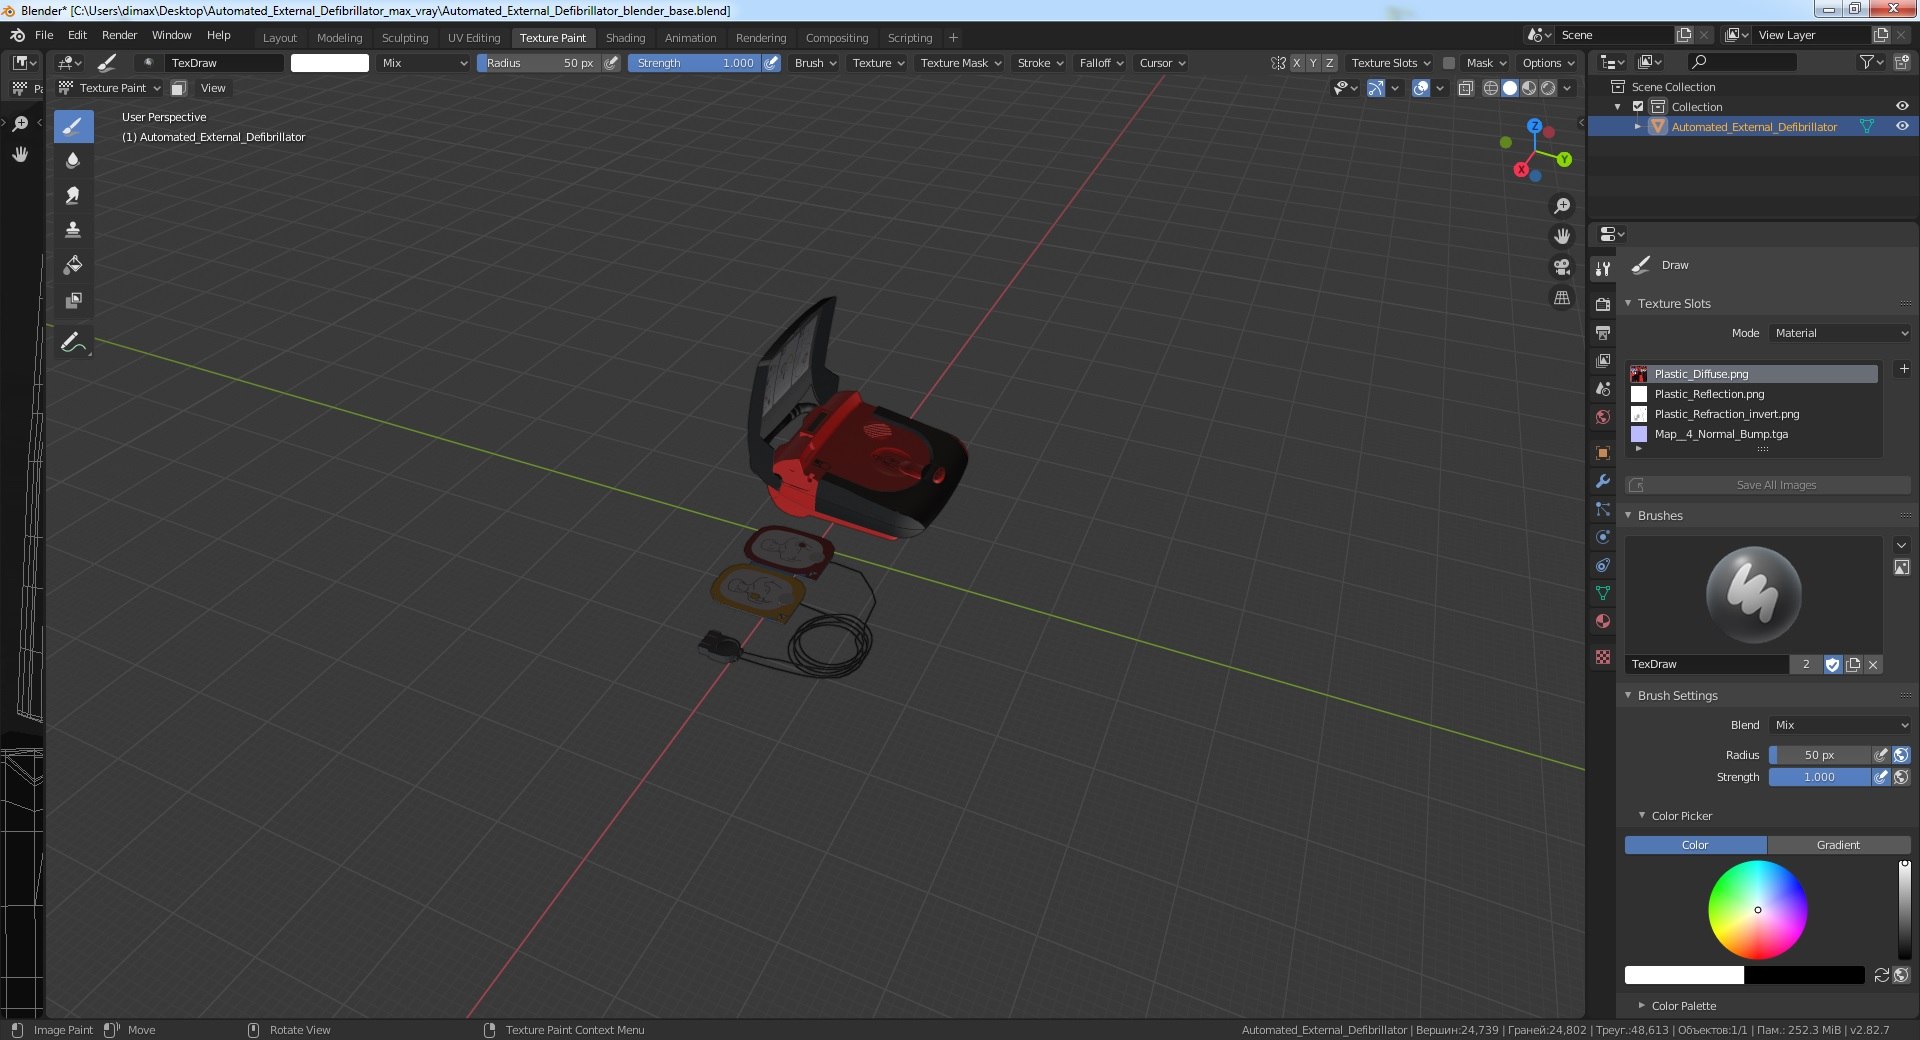This screenshot has width=1920, height=1040.
Task: Open the viewport View menu
Action: 213,88
